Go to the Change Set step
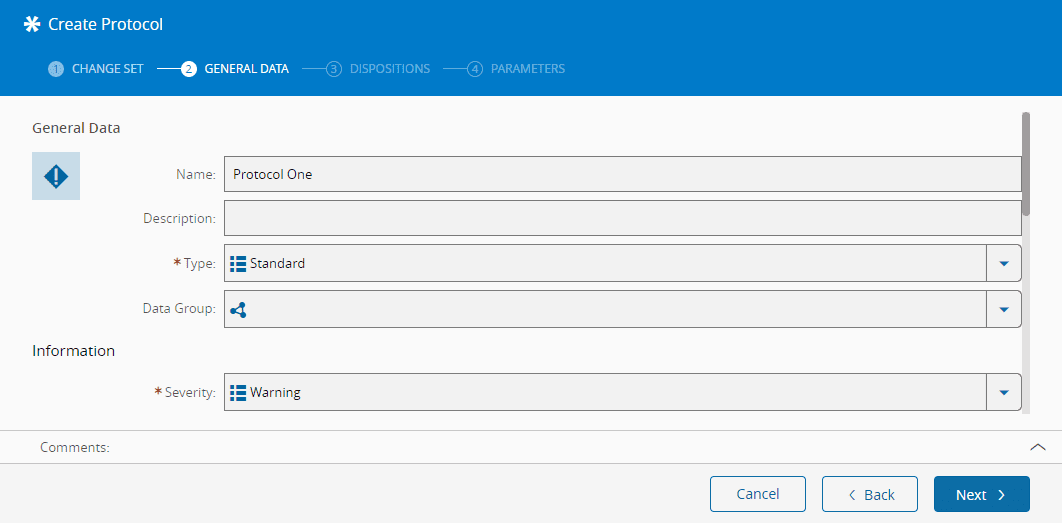Viewport: 1062px width, 523px height. [108, 69]
